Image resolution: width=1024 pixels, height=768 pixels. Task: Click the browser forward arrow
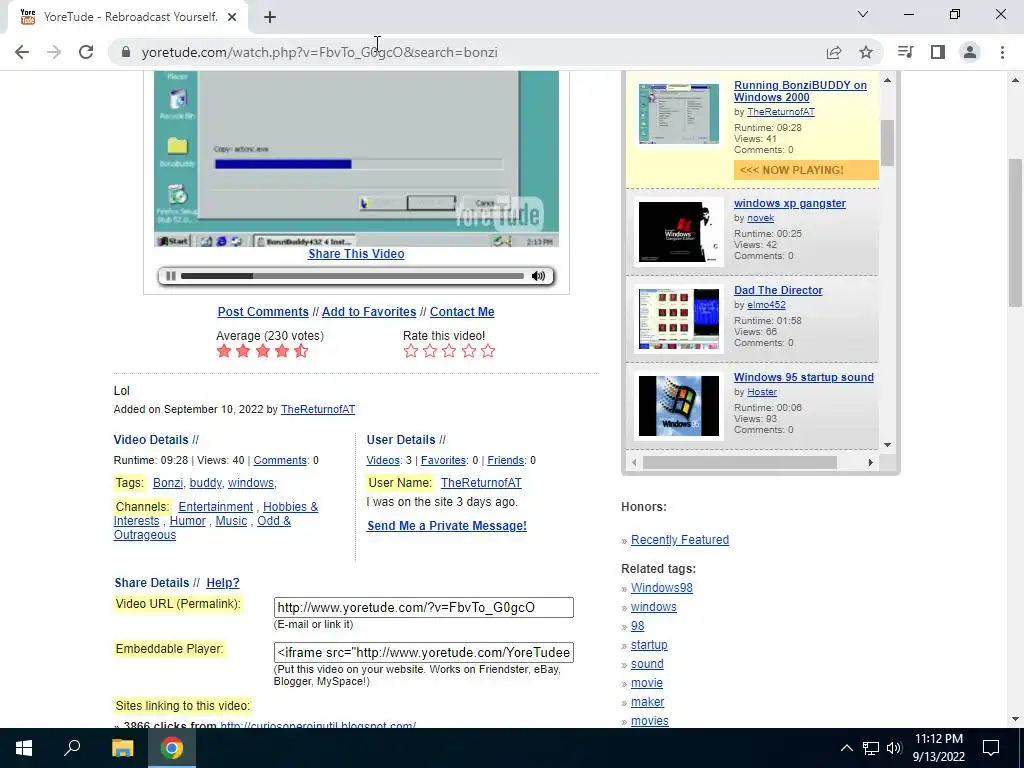coord(54,52)
